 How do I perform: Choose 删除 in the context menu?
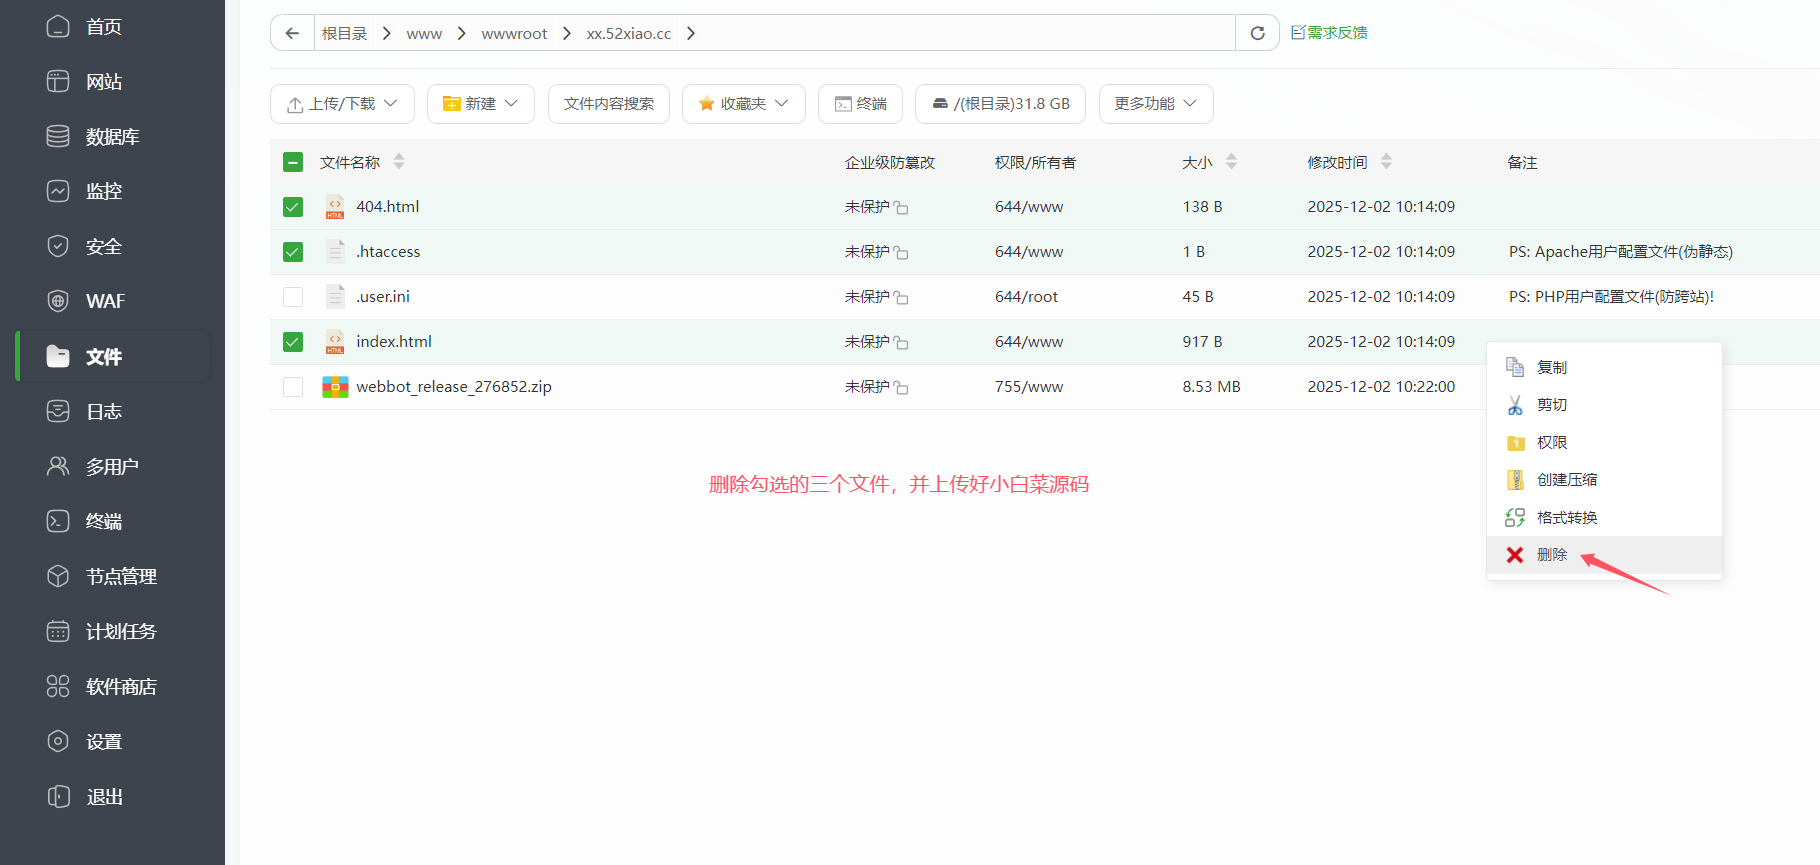coord(1604,555)
